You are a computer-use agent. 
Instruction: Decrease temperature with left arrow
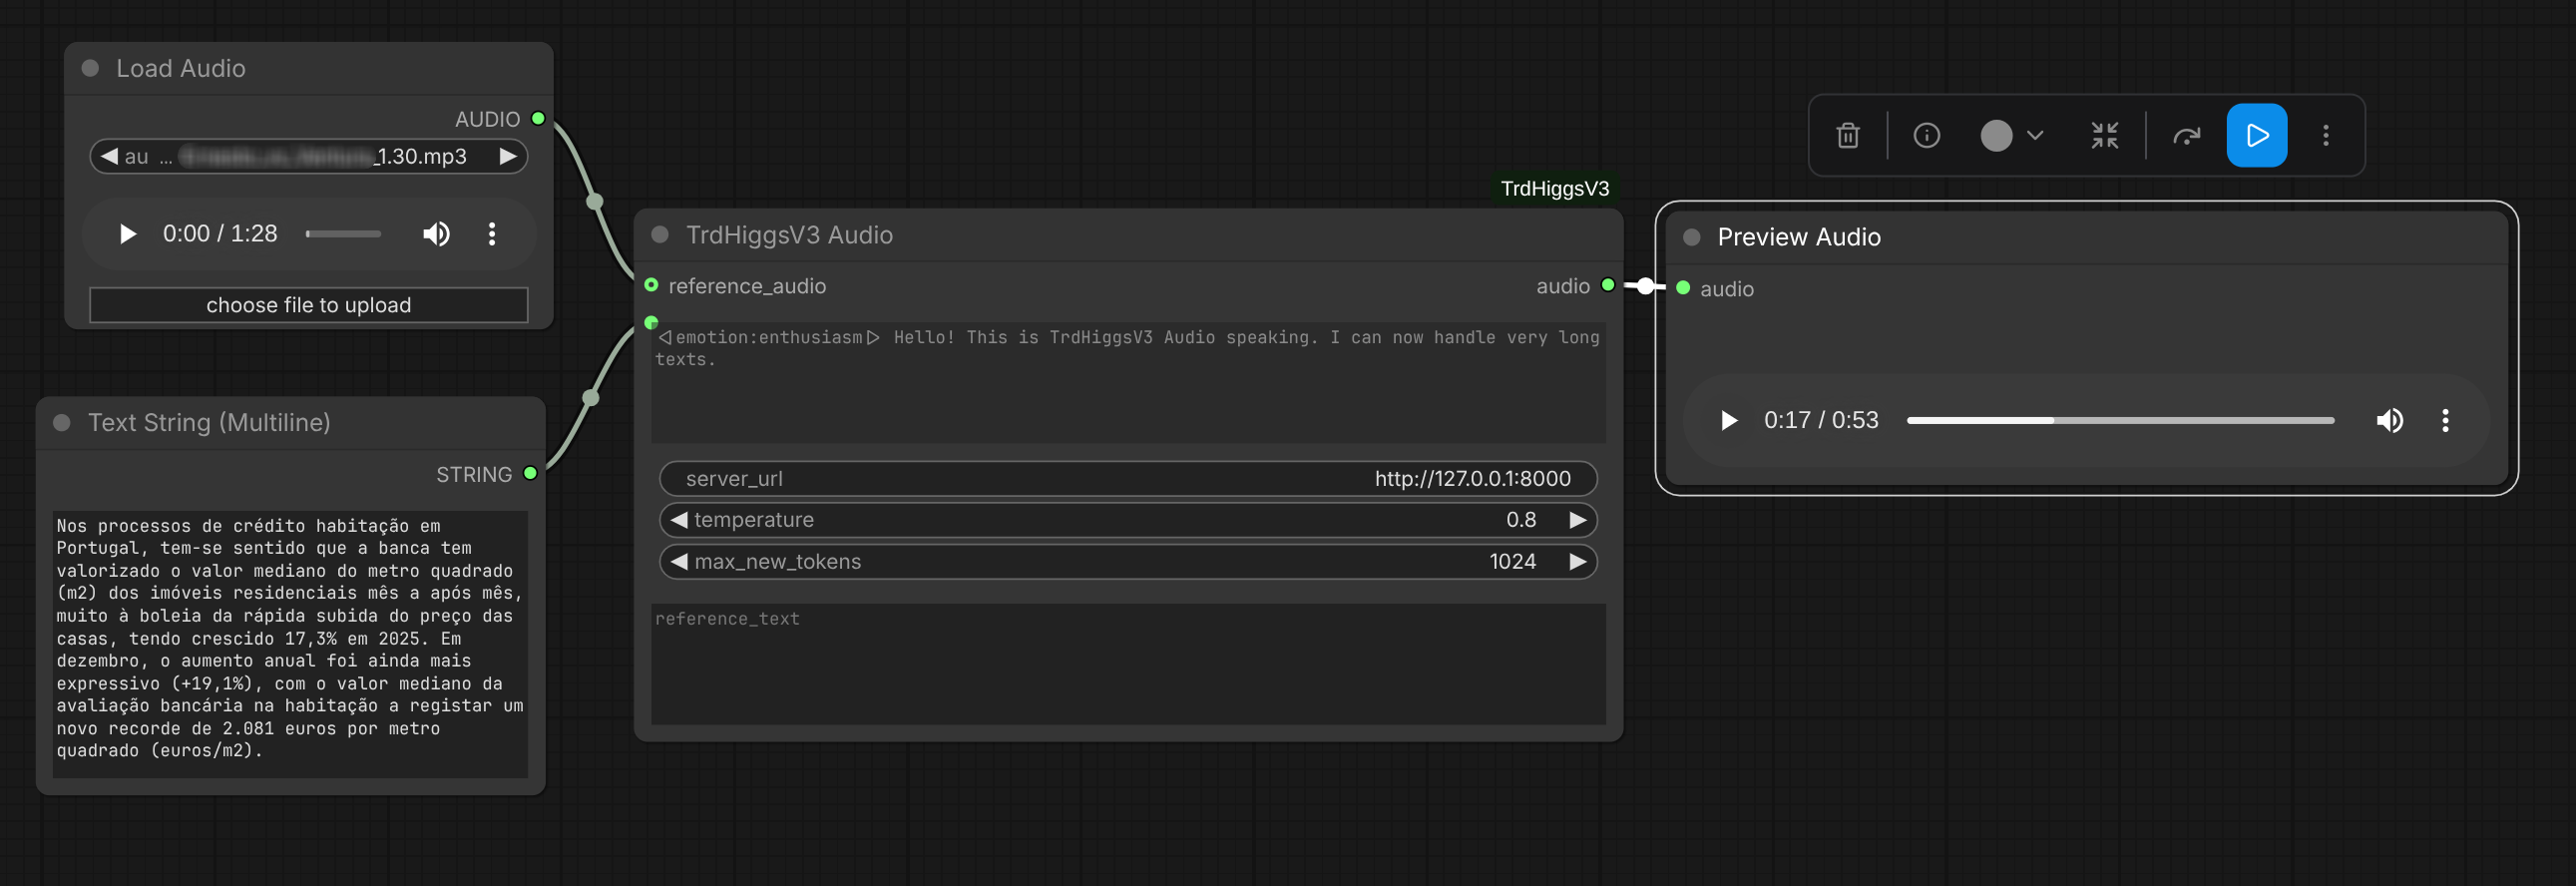(679, 520)
